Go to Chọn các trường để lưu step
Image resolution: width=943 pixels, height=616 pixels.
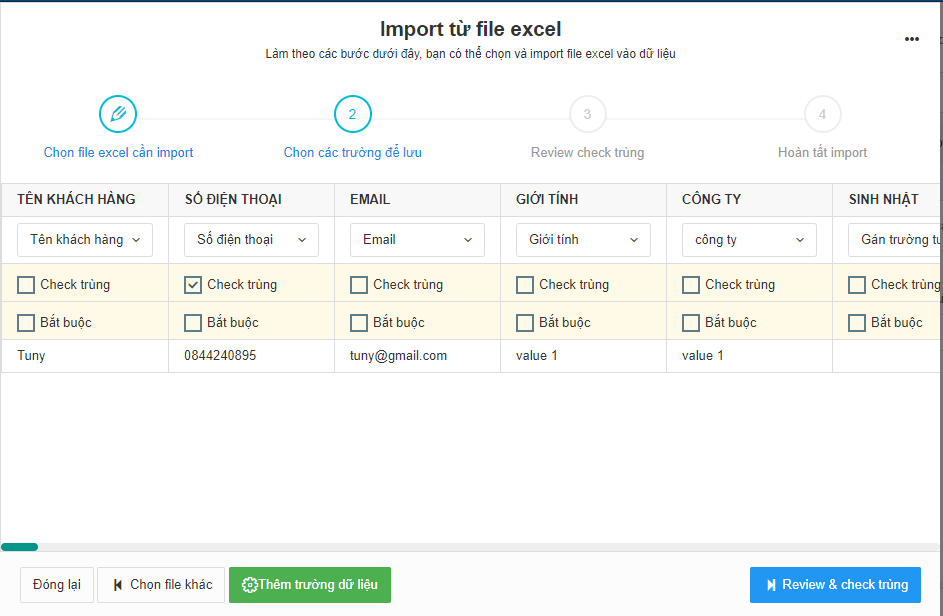pos(352,153)
